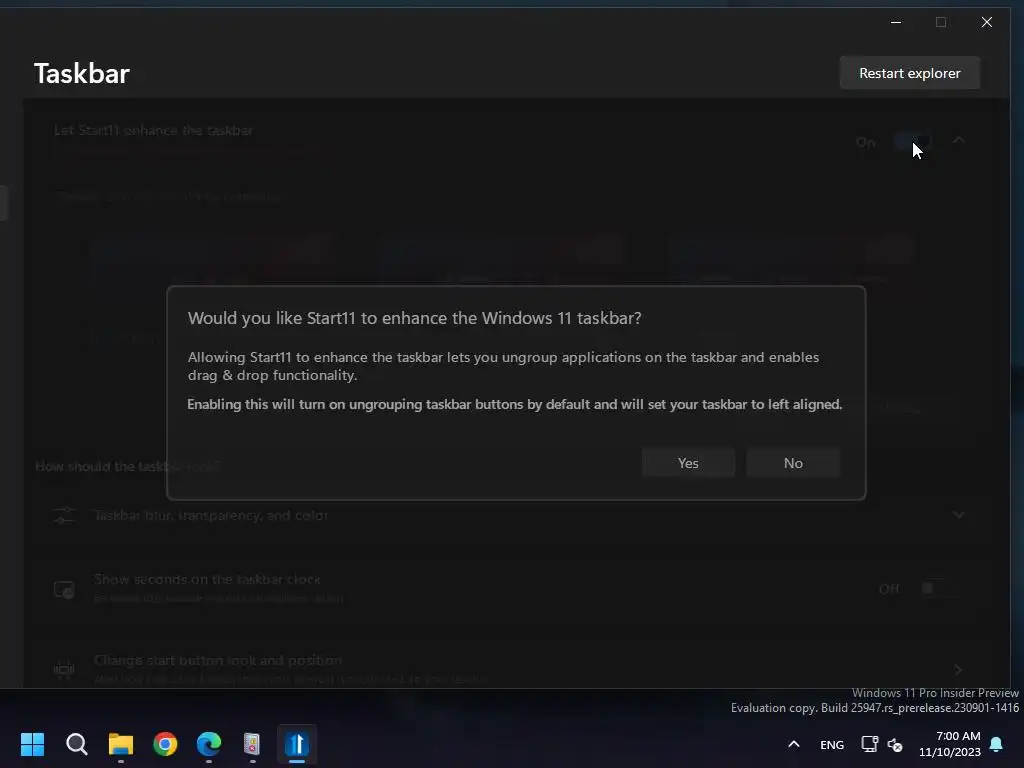Screen dimensions: 1024x768
Task: Open taskbar Search
Action: pyautogui.click(x=76, y=744)
